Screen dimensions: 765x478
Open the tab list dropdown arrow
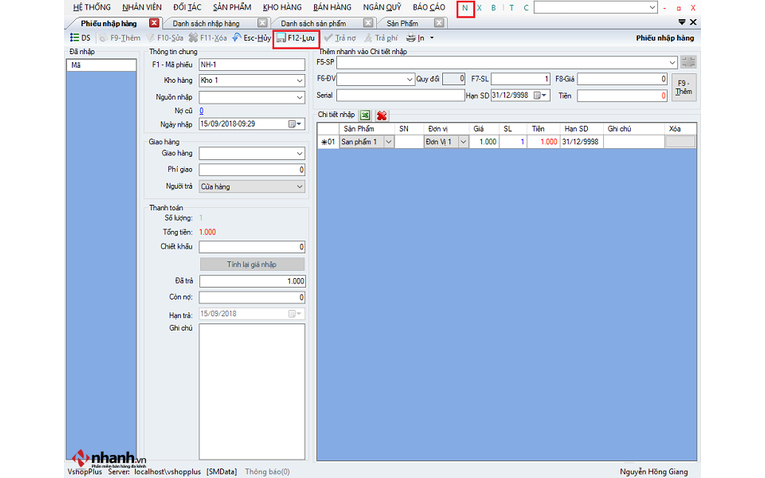point(682,22)
